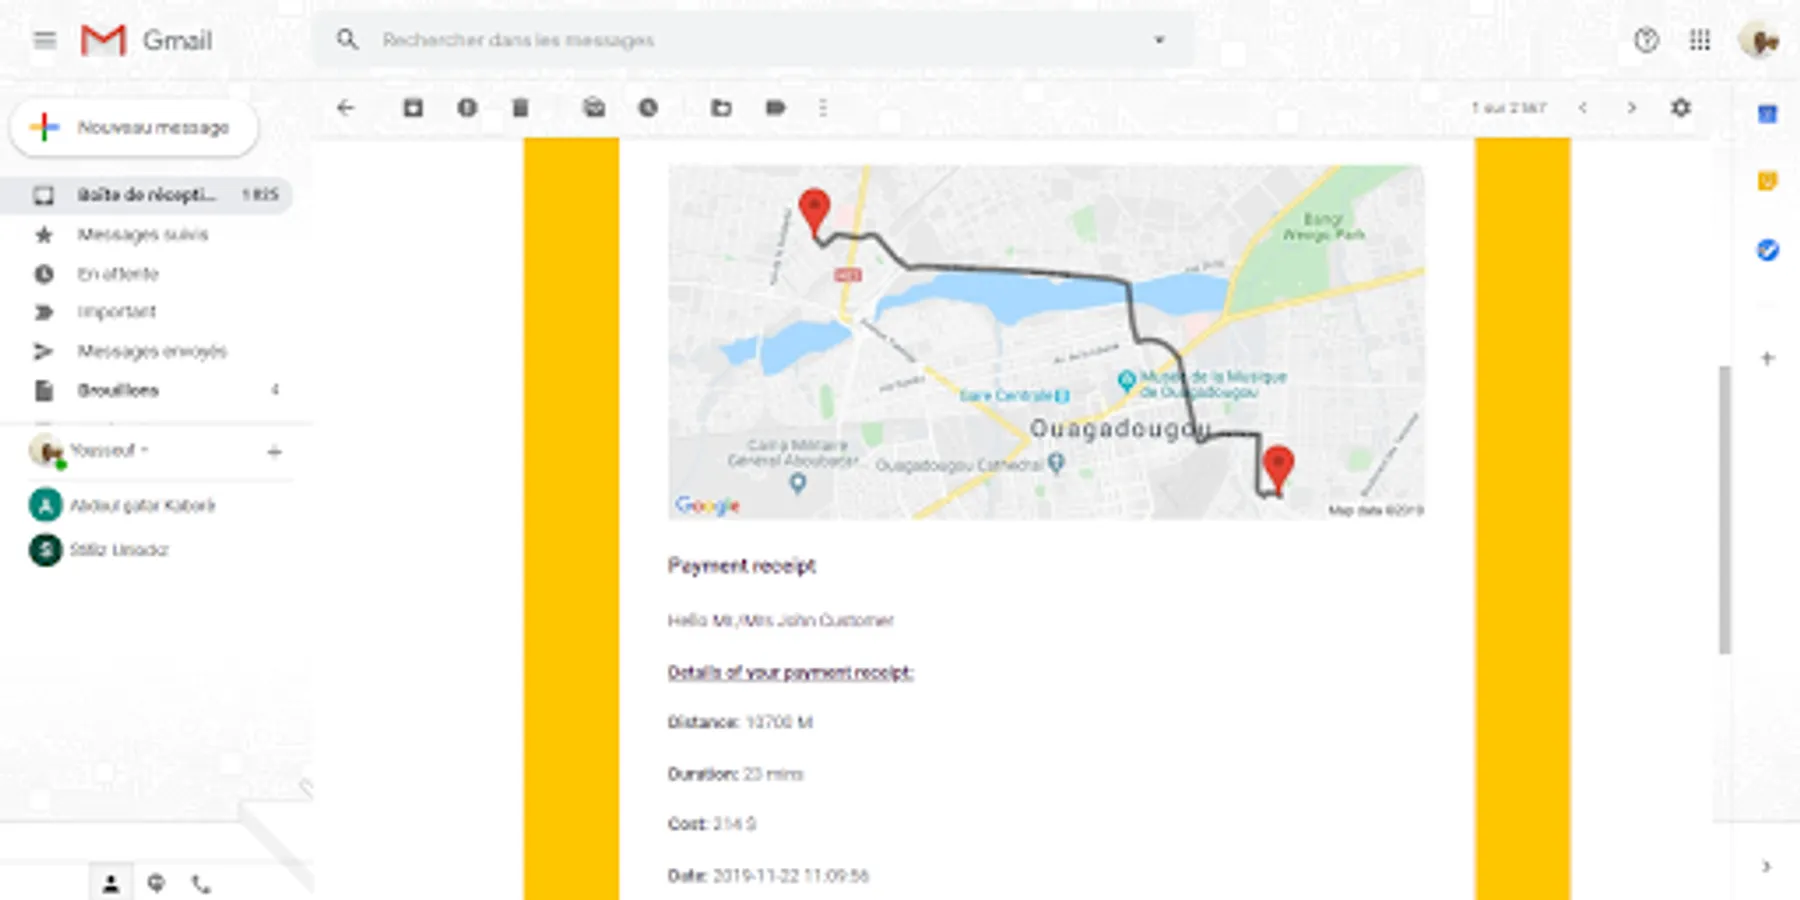The image size is (1800, 900).
Task: Switch to the phone calls tab
Action: (x=201, y=884)
